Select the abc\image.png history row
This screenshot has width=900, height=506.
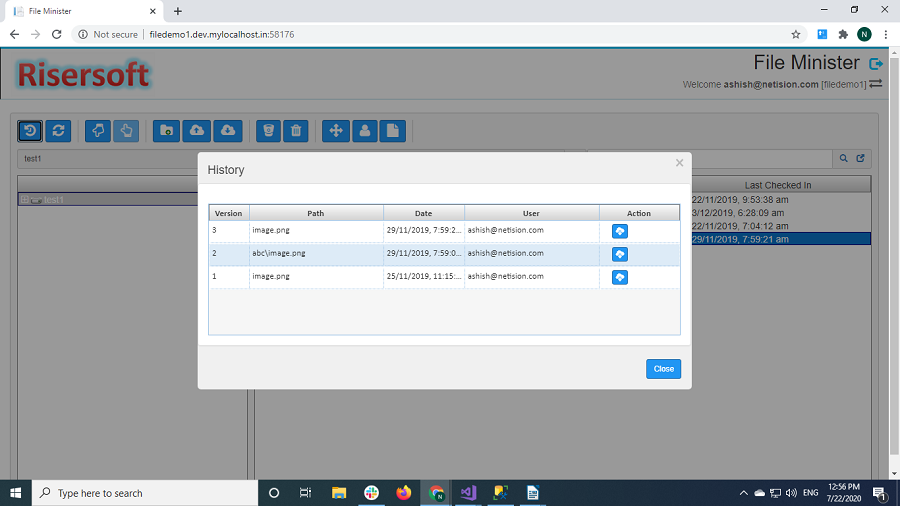315,254
